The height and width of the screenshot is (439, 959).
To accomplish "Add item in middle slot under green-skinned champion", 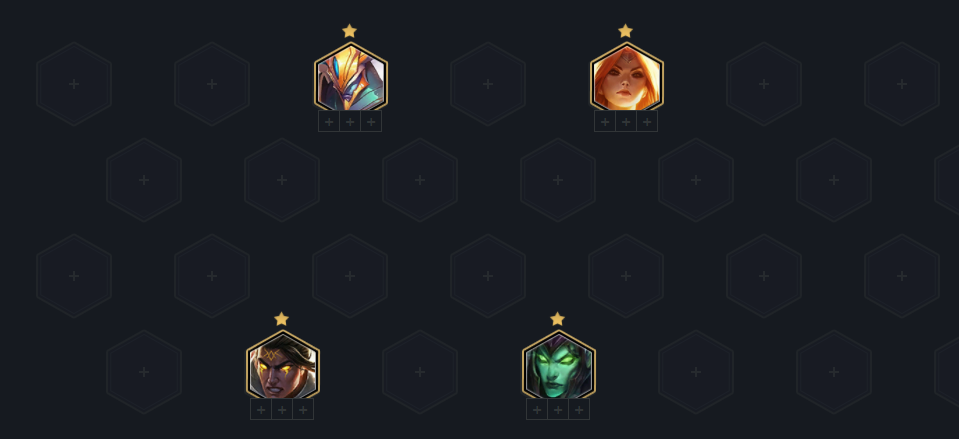I will (x=558, y=410).
